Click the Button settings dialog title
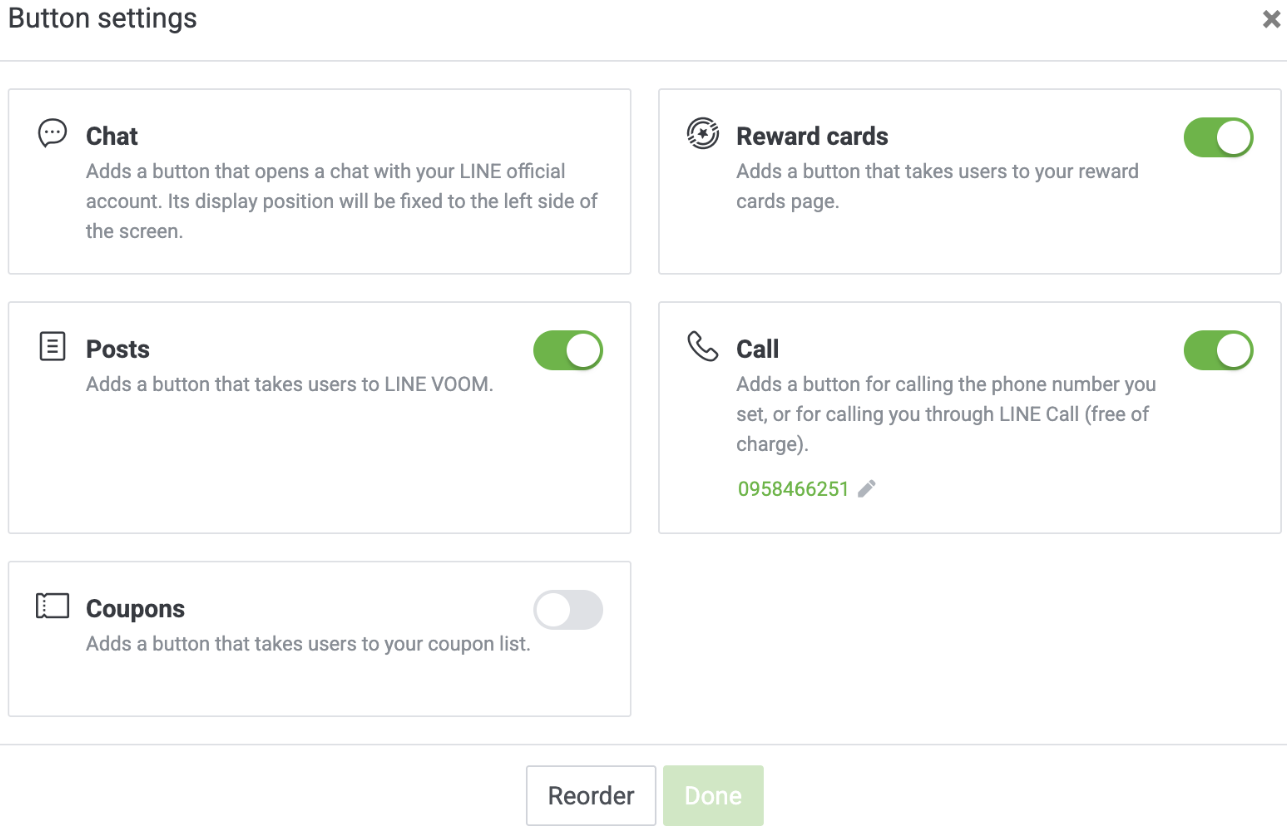Image resolution: width=1287 pixels, height=835 pixels. click(102, 18)
